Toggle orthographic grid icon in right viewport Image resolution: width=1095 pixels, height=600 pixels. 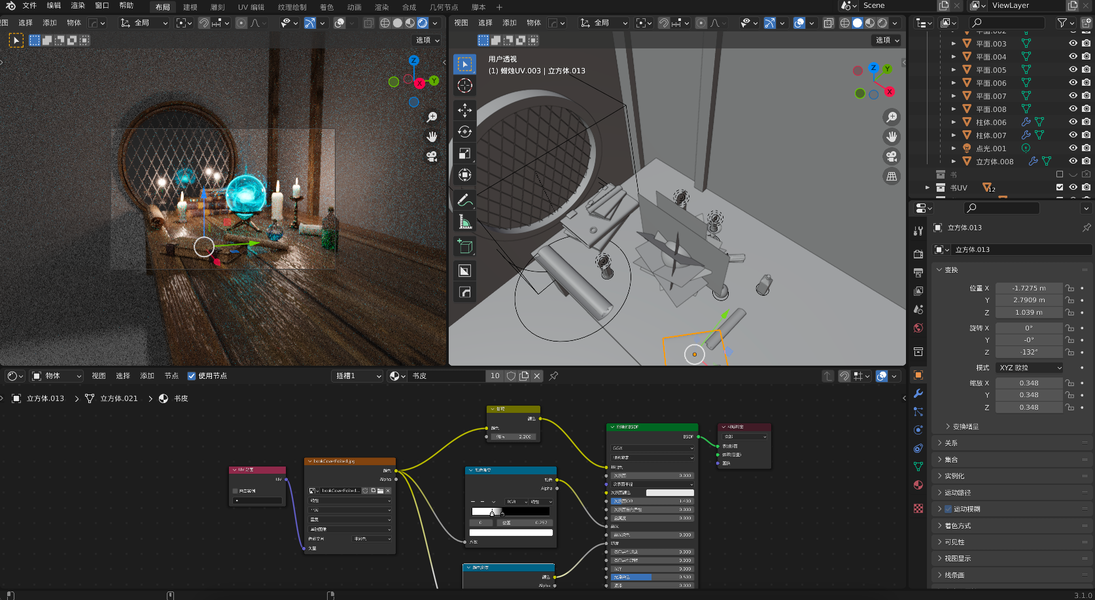(891, 177)
